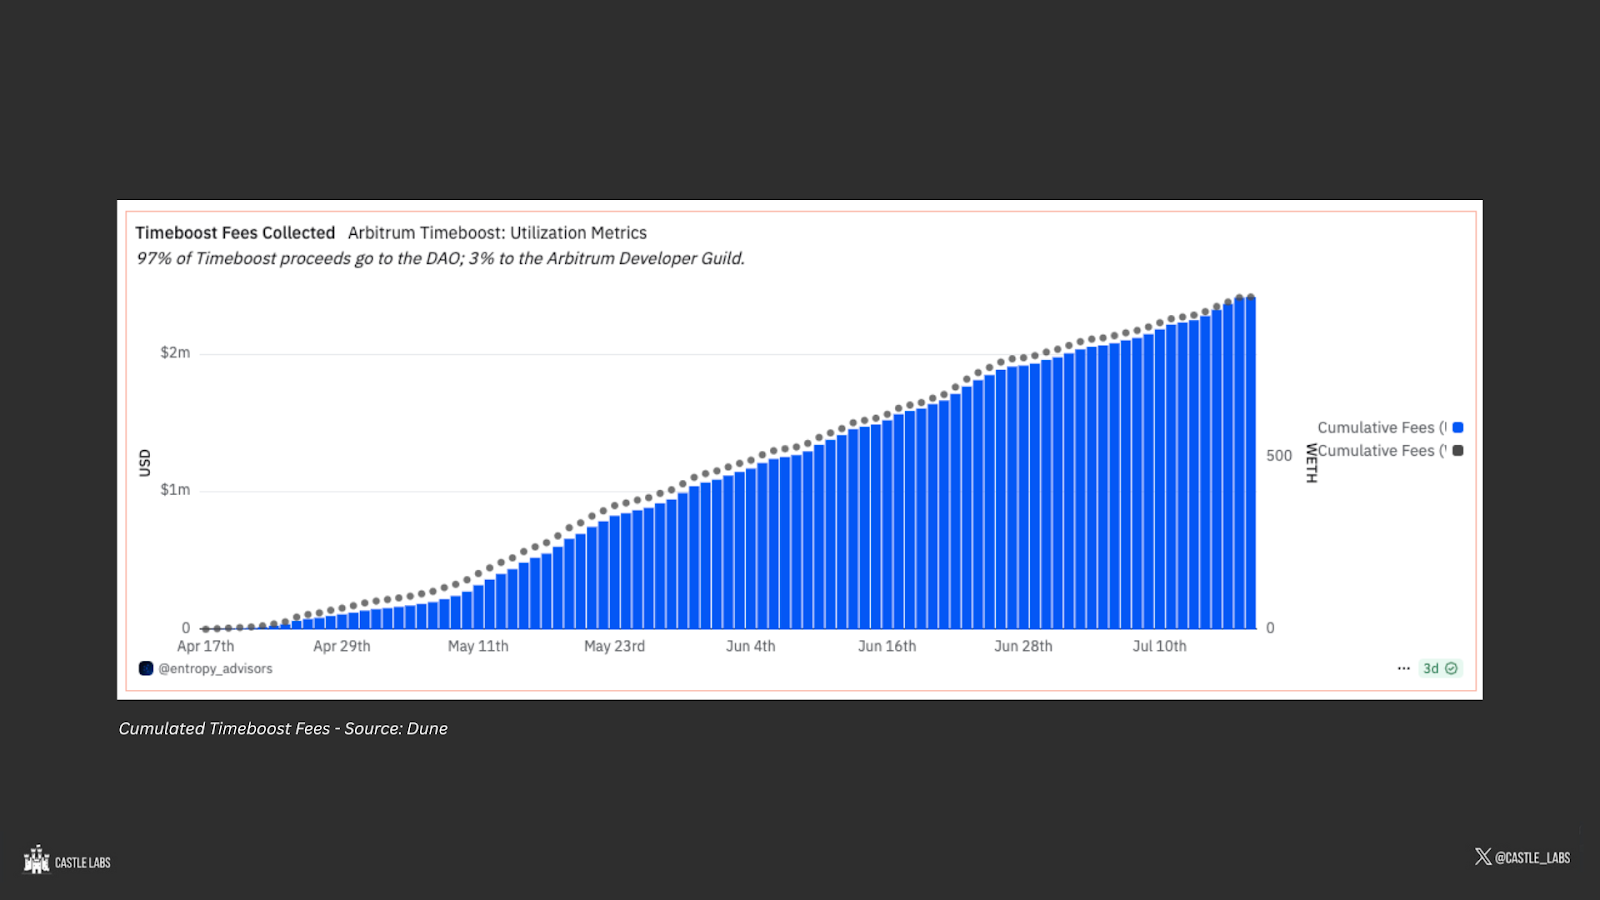Click the Timeboost Fees Collected title
This screenshot has height=900, width=1600.
[x=235, y=233]
